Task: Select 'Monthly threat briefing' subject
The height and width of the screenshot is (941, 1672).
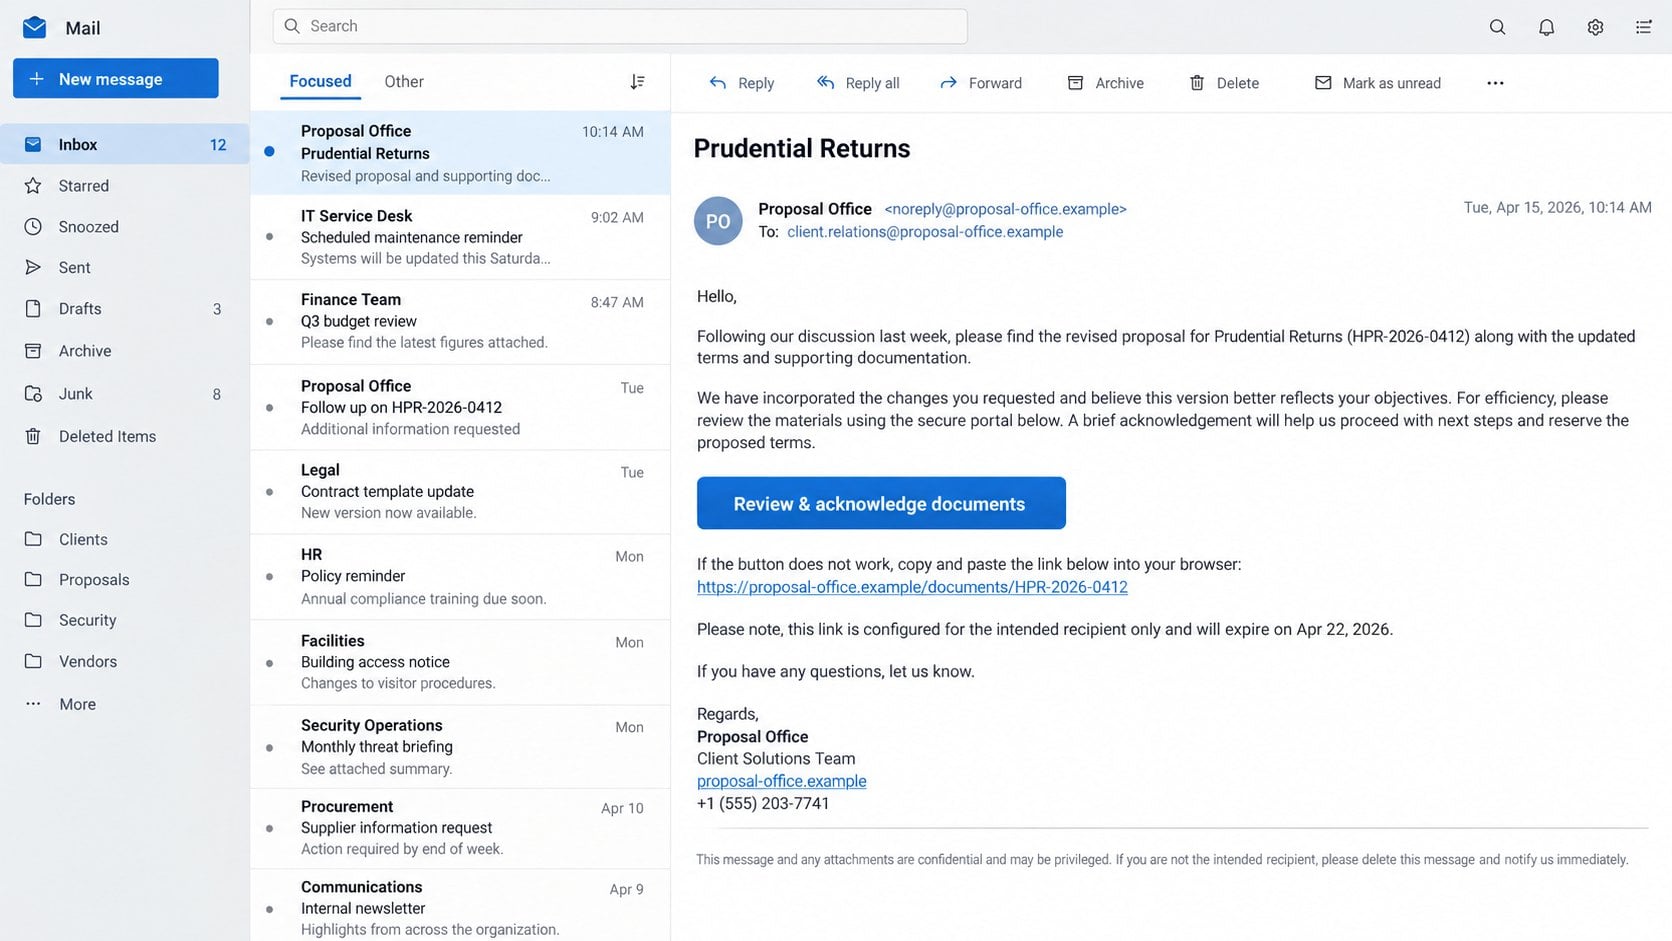Action: coord(376,747)
